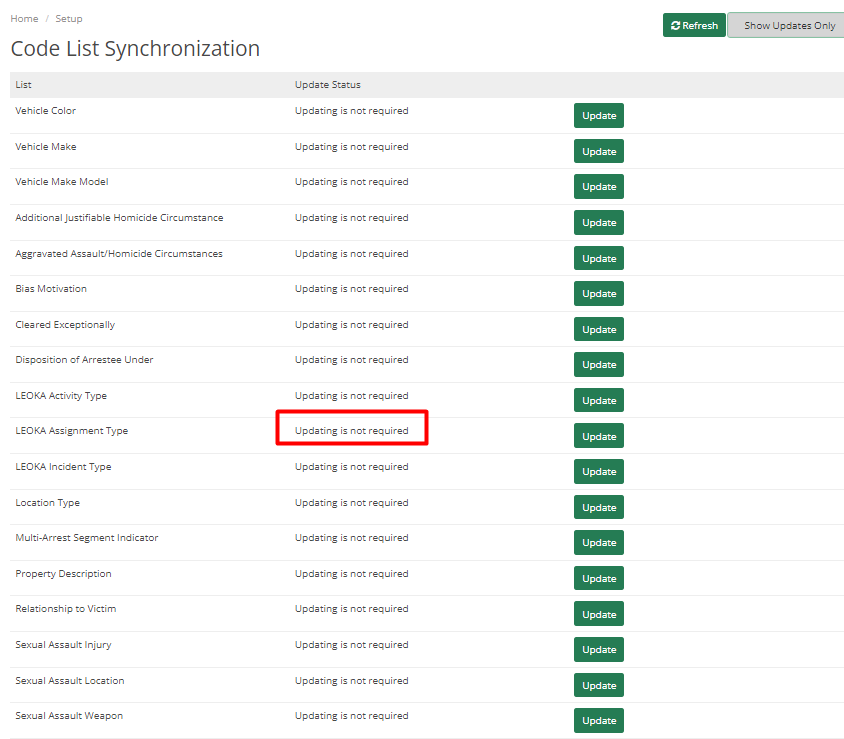Navigate to Setup via breadcrumb
The height and width of the screenshot is (739, 844).
coord(68,18)
